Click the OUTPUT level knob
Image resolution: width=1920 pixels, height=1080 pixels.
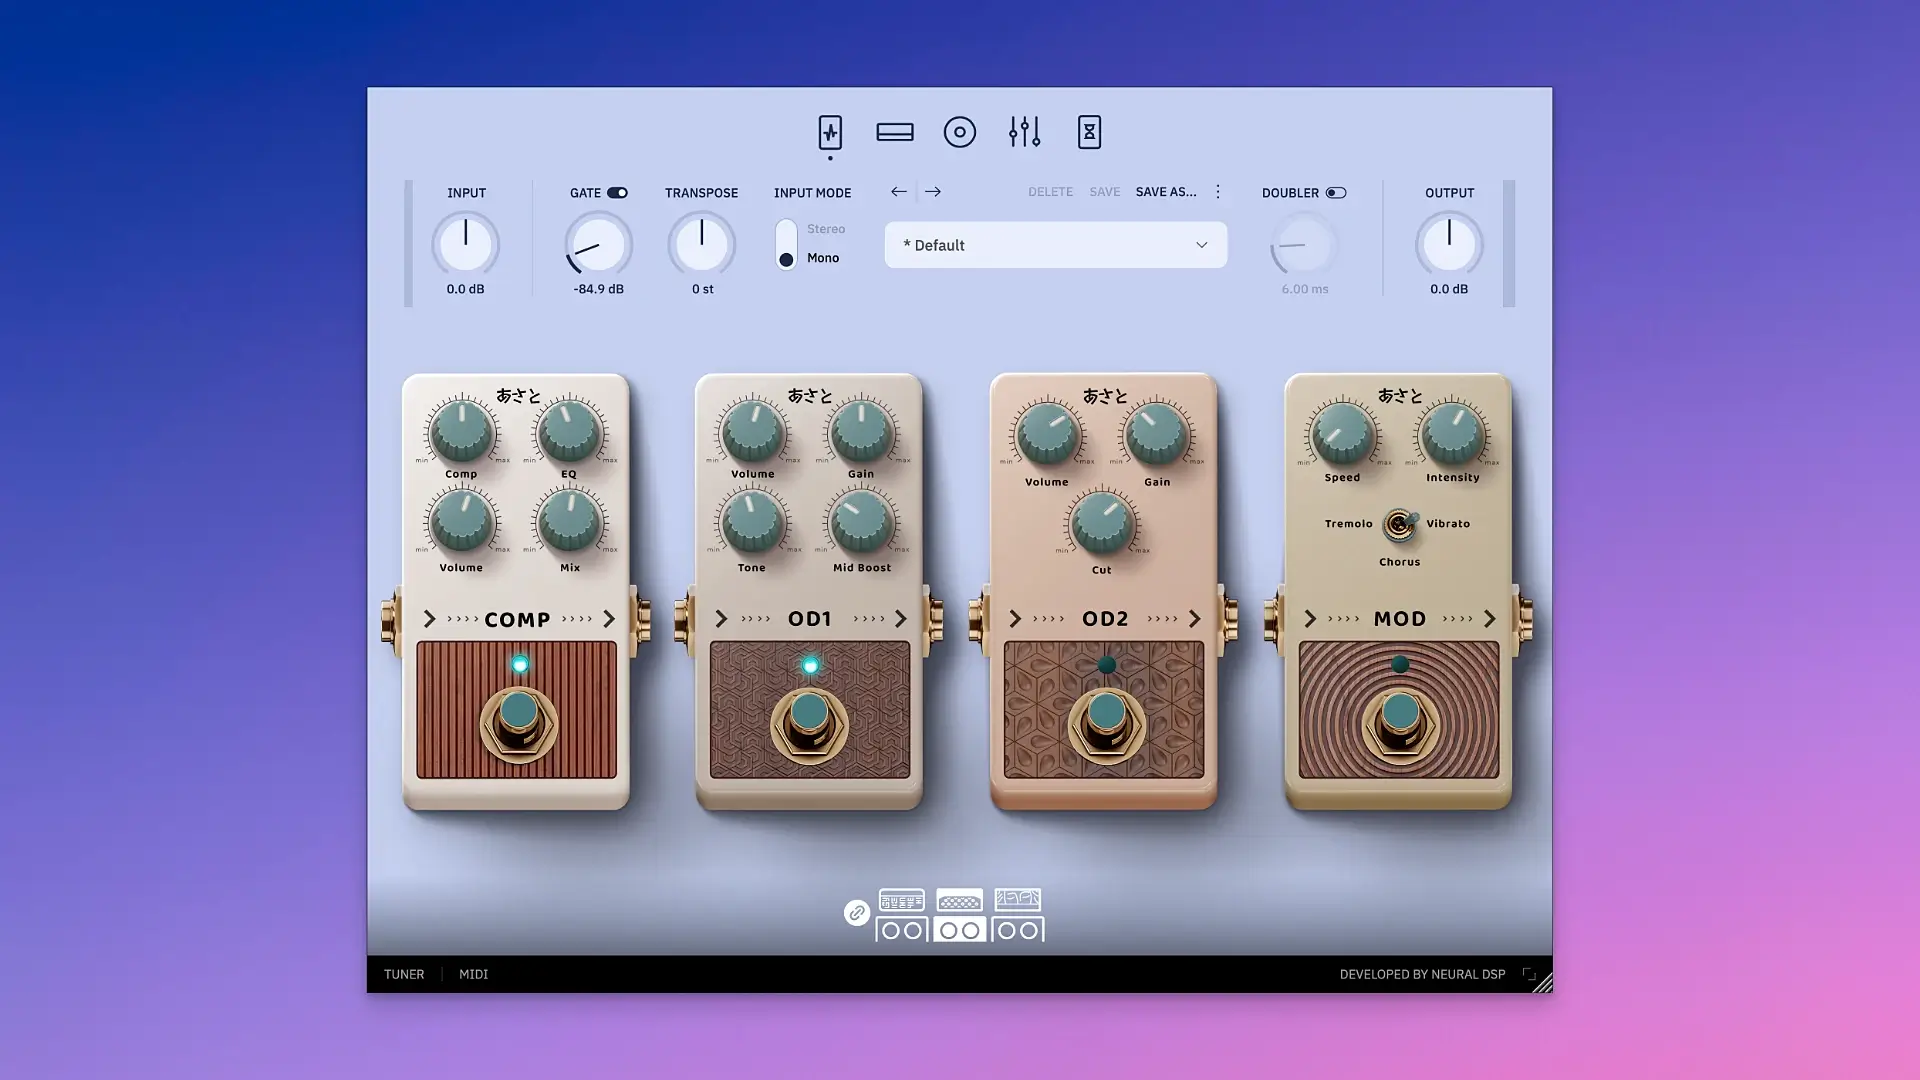(1449, 244)
